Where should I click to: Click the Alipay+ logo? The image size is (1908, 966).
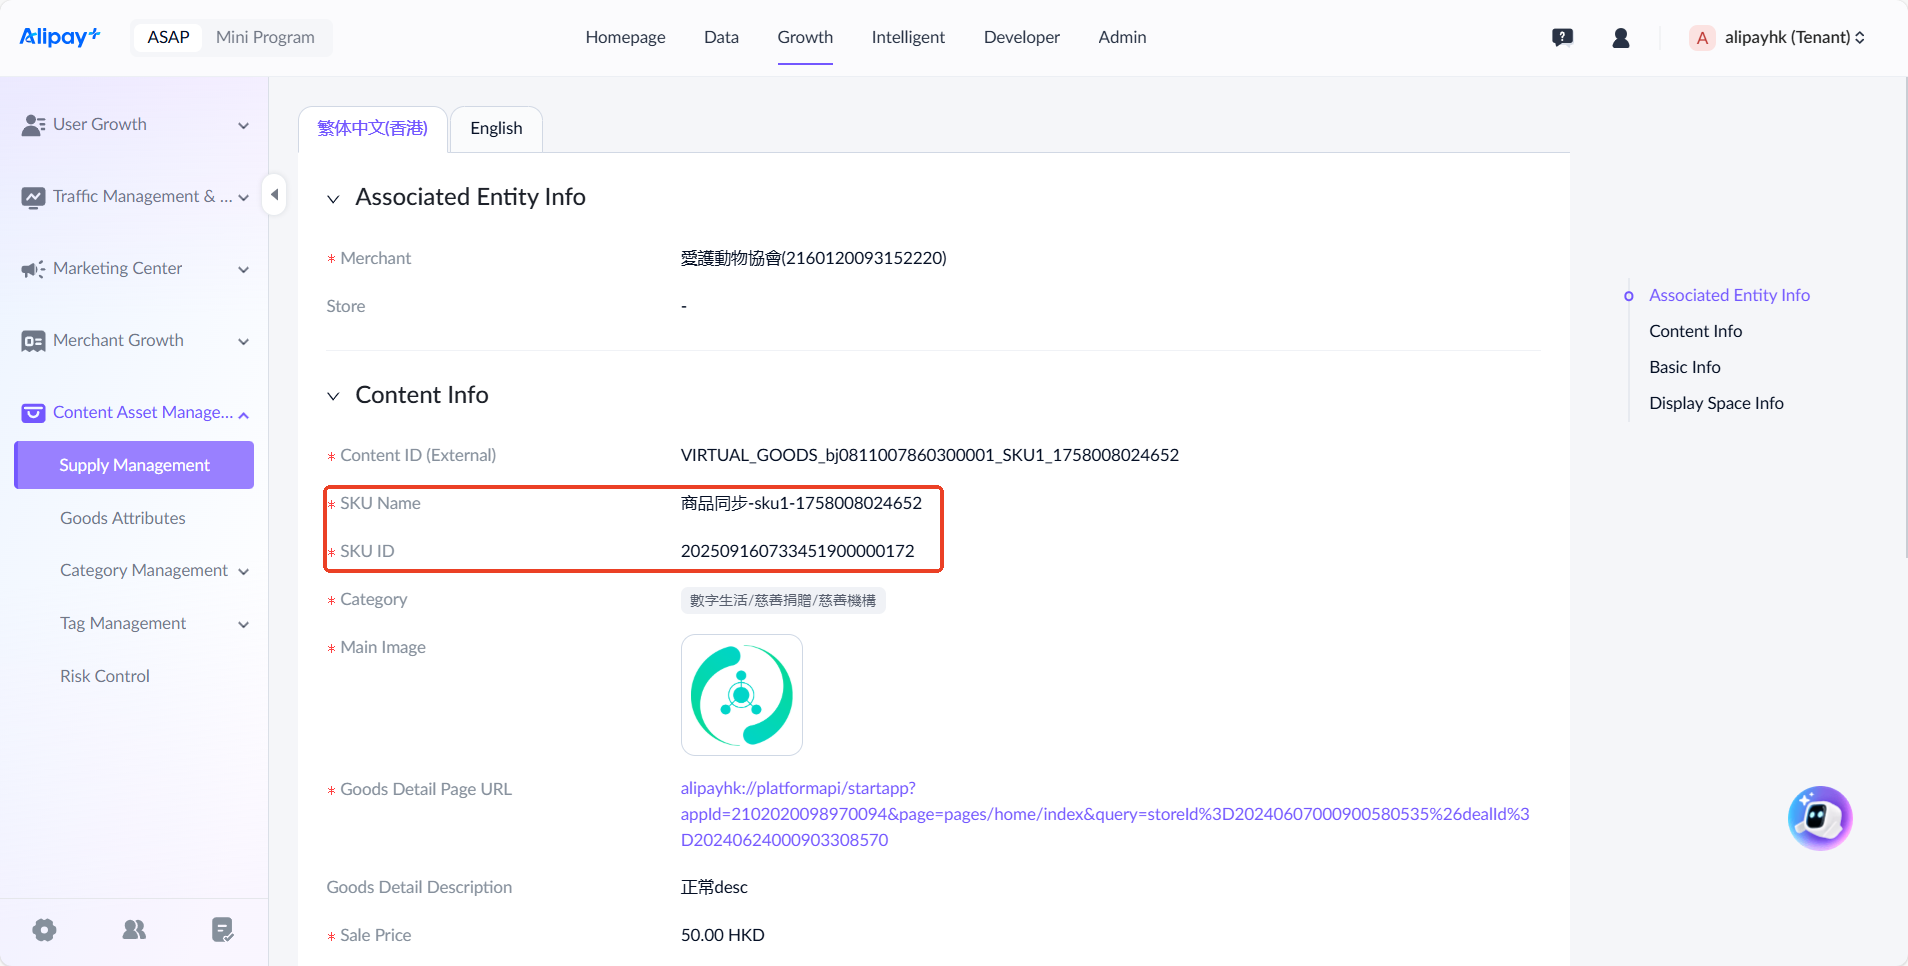point(60,37)
